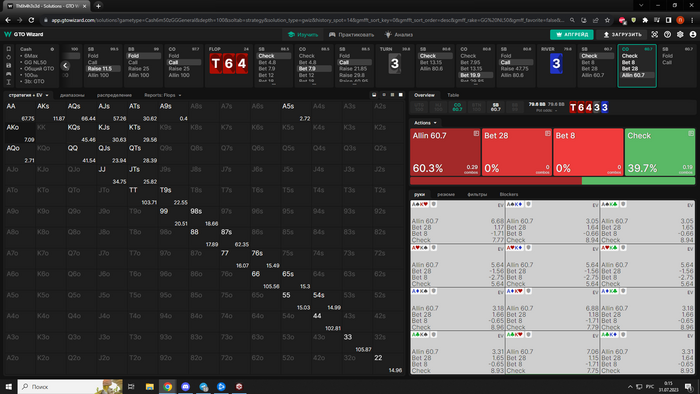Open Cash settings gear icon
Viewport: 700px width, 394px height.
coord(52,49)
